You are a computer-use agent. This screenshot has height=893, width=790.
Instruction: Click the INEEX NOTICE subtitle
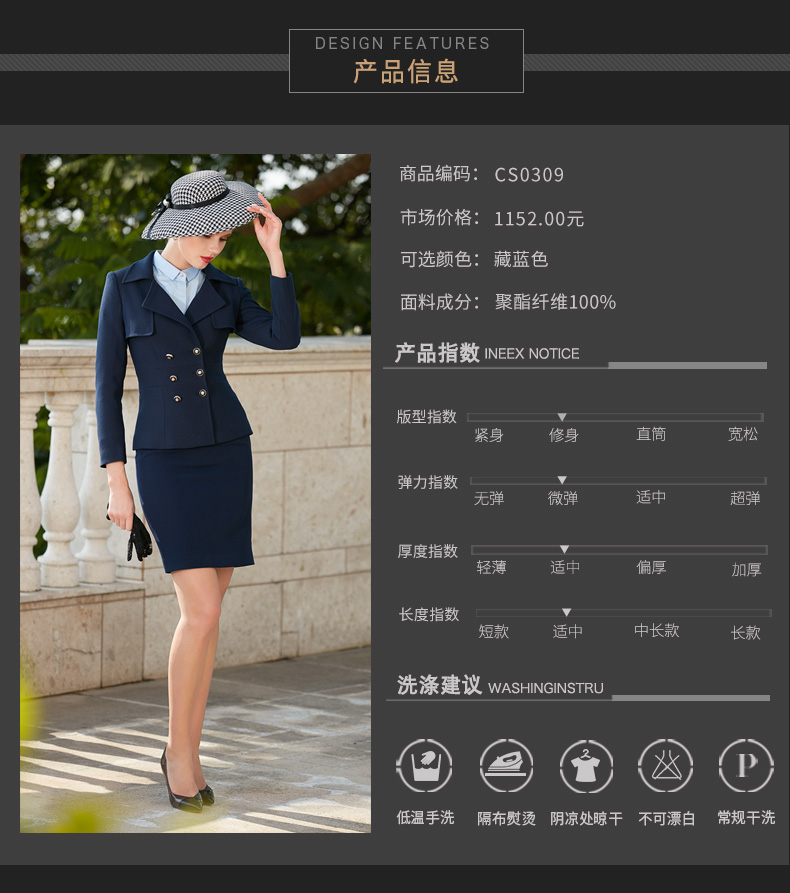point(531,354)
